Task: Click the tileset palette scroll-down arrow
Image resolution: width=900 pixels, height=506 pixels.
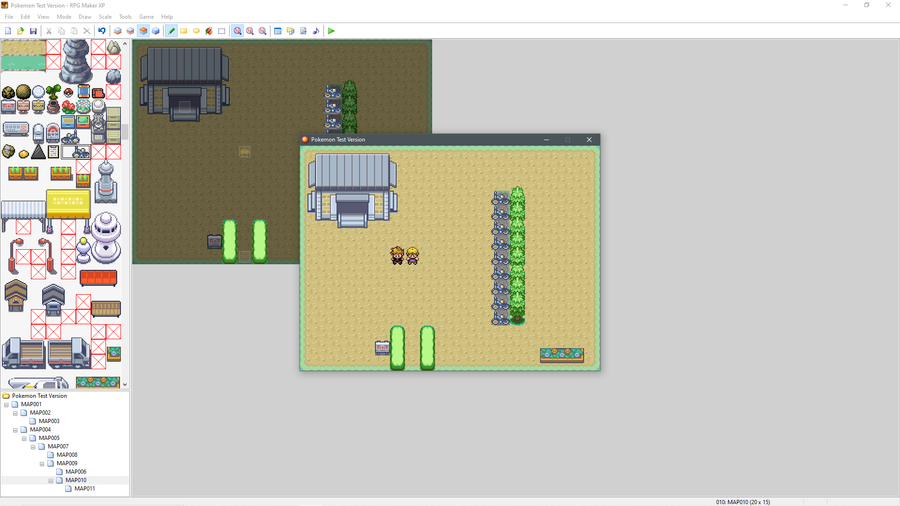Action: (x=125, y=385)
